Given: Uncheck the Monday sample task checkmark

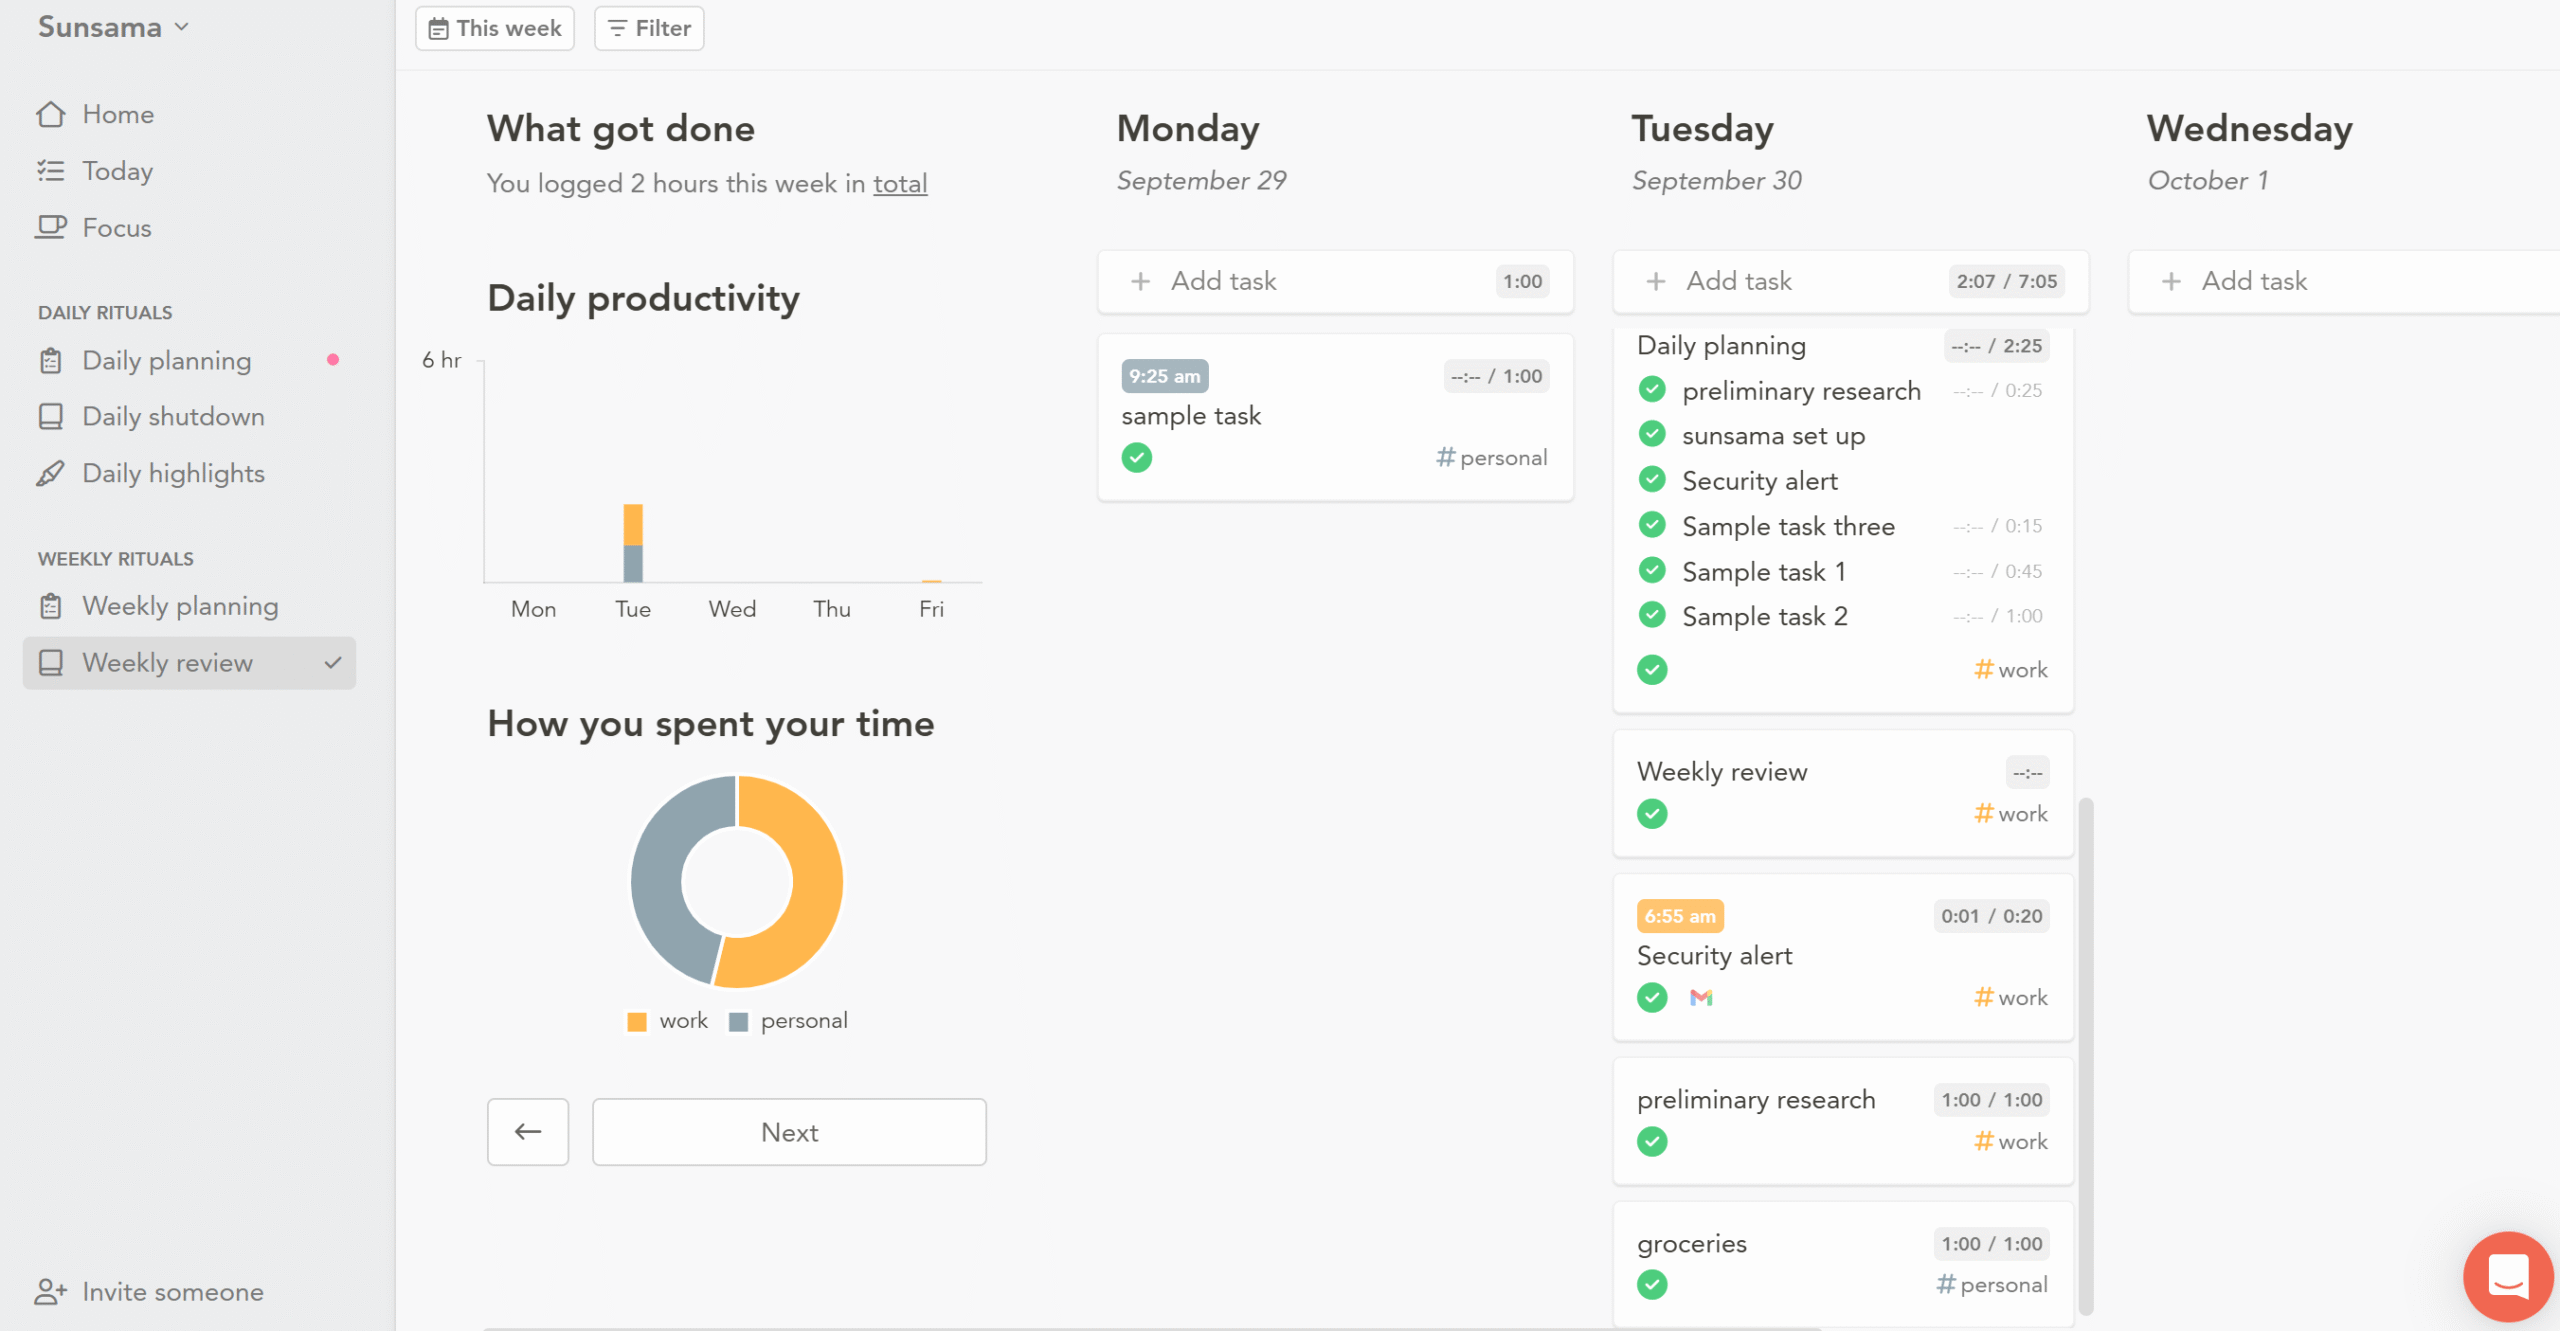Looking at the screenshot, I should [1137, 458].
